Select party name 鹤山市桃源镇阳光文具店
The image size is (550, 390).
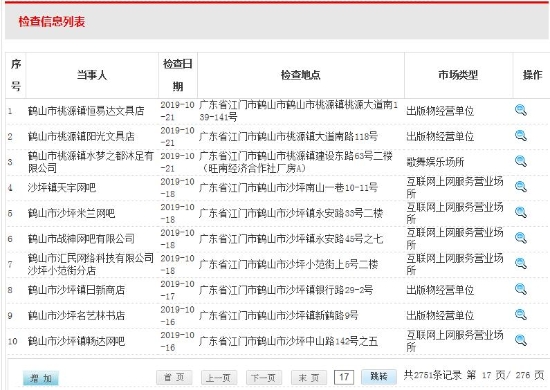(81, 136)
